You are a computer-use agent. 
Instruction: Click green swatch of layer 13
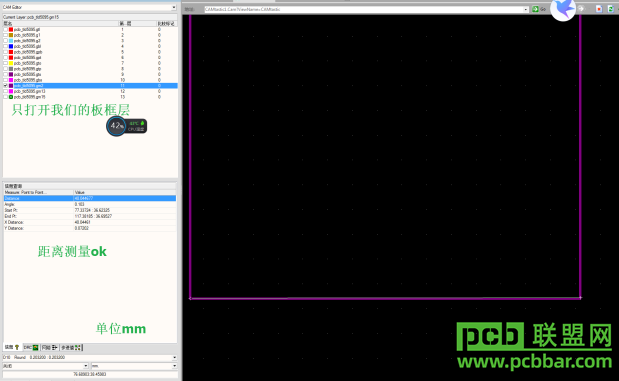11,97
